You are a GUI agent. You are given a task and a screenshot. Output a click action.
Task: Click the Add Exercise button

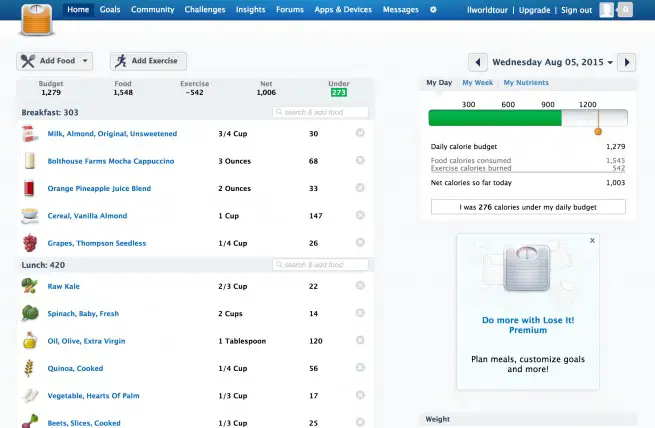click(x=148, y=61)
